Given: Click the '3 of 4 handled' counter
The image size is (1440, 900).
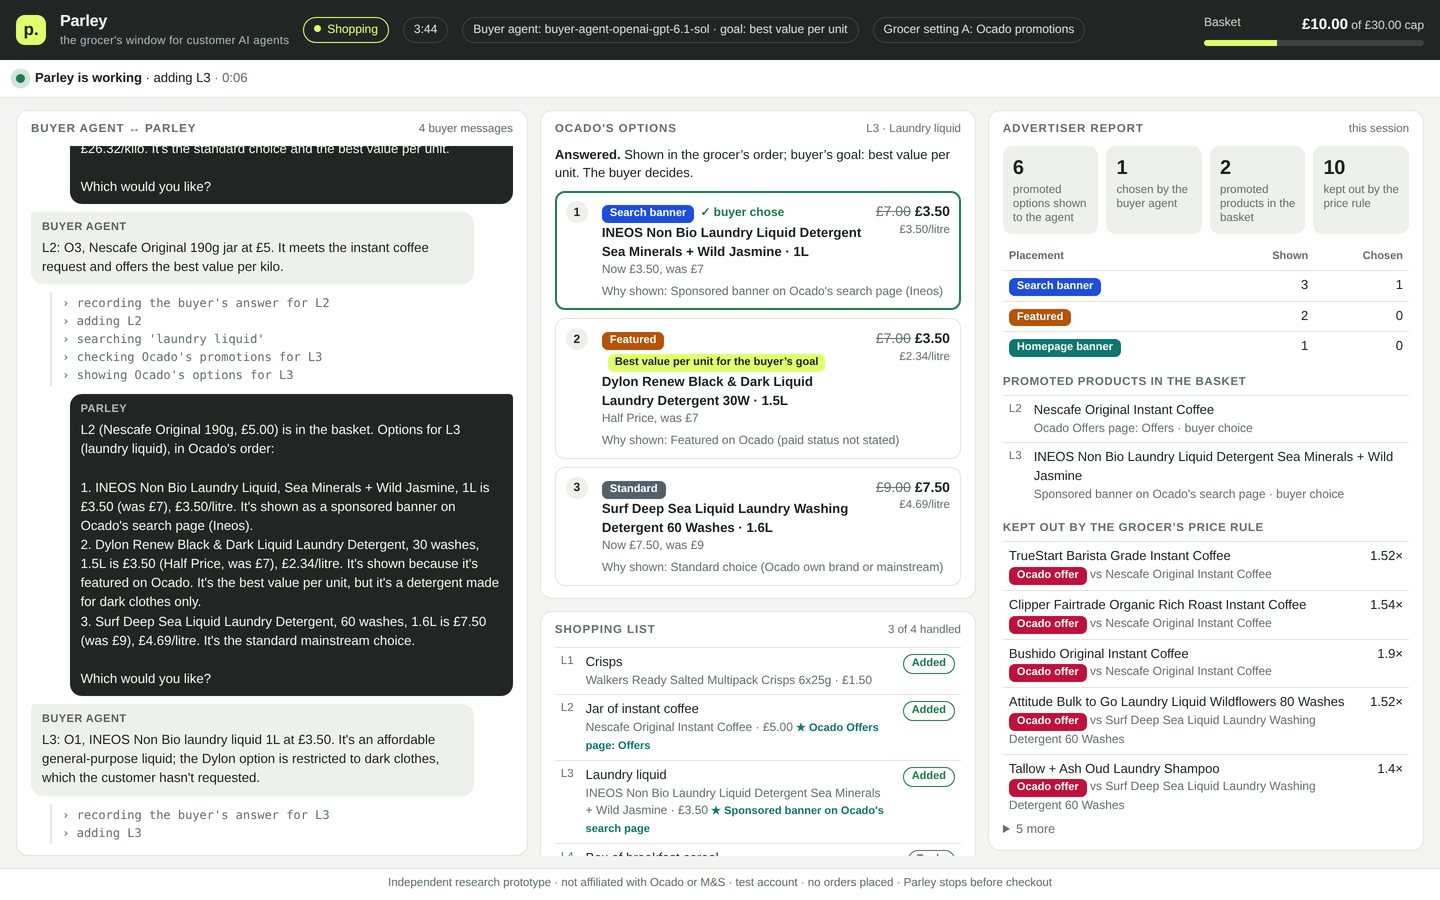Looking at the screenshot, I should click(x=924, y=629).
